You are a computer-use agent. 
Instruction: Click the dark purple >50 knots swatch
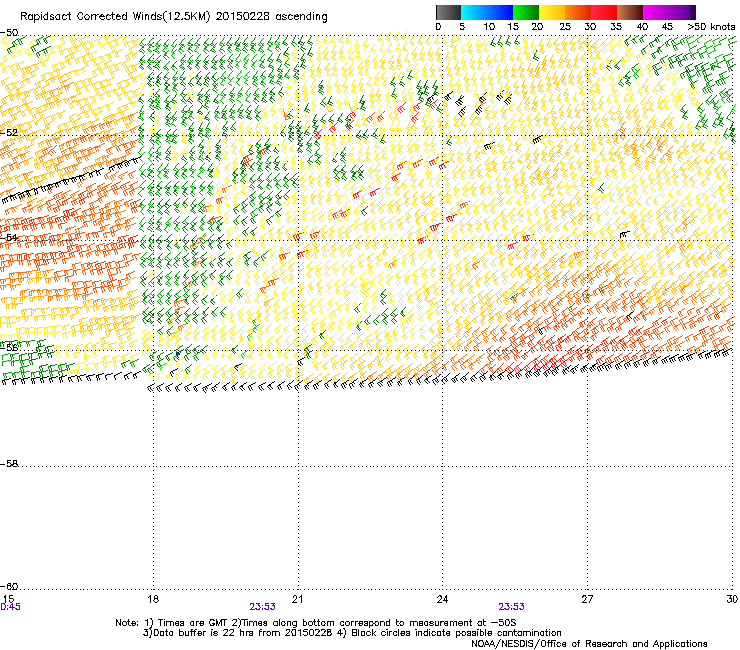click(x=693, y=12)
